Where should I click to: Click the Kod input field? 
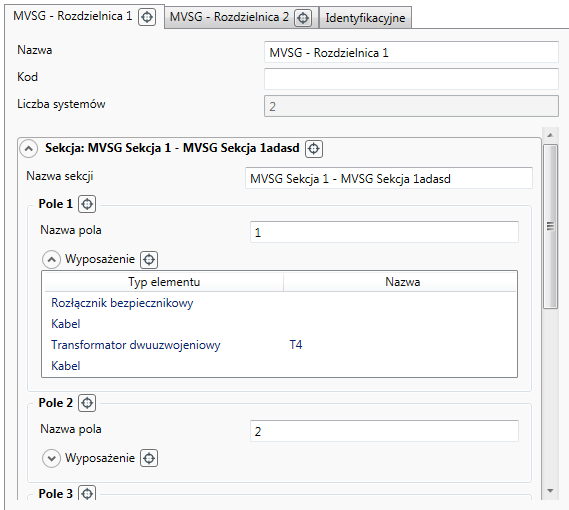(411, 79)
